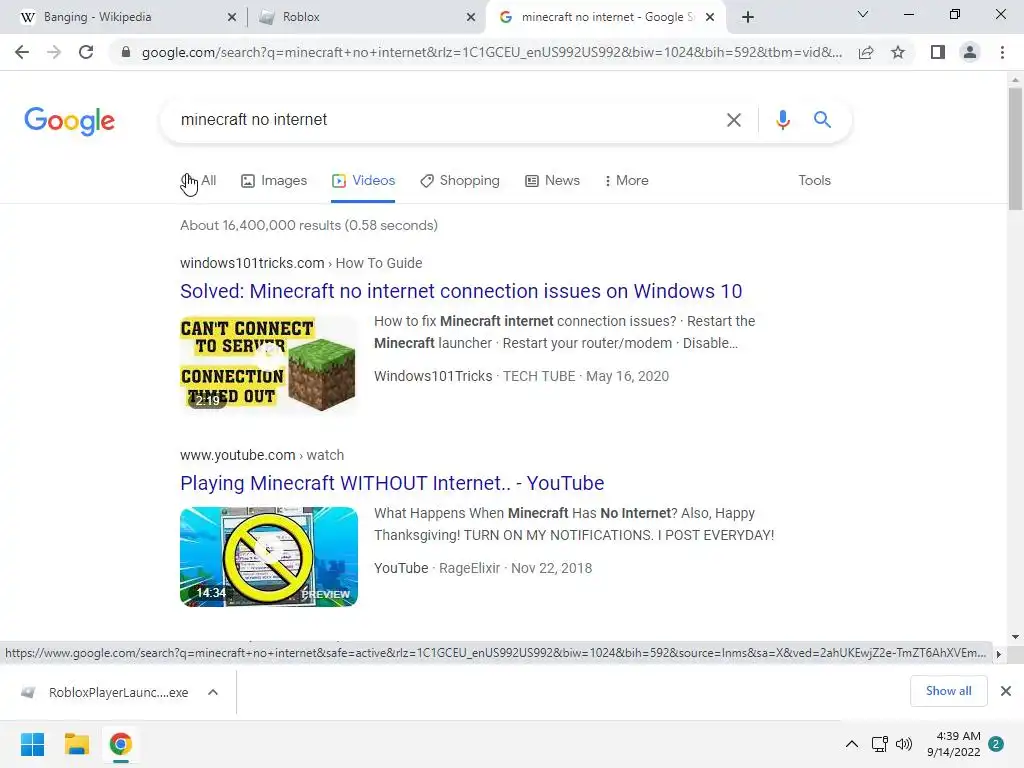Image resolution: width=1024 pixels, height=768 pixels.
Task: Open the tab search chevron
Action: point(863,14)
